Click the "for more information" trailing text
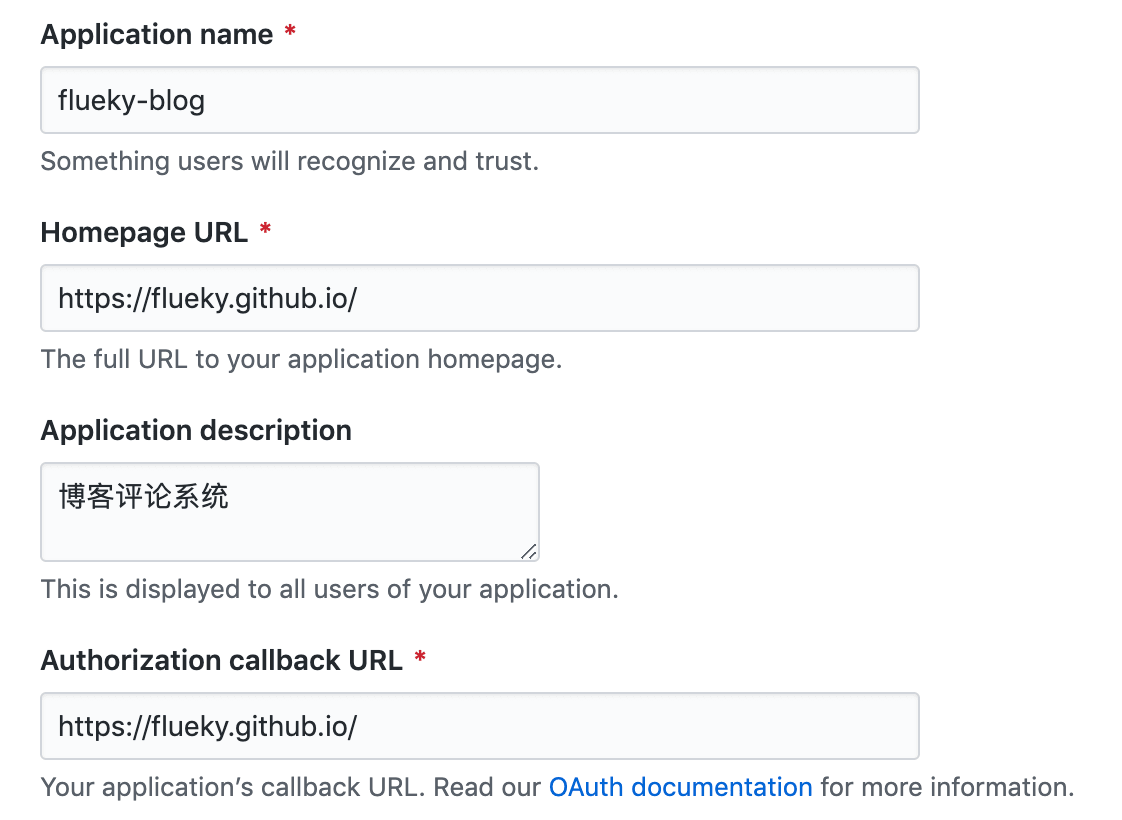1122x820 pixels. coord(946,787)
